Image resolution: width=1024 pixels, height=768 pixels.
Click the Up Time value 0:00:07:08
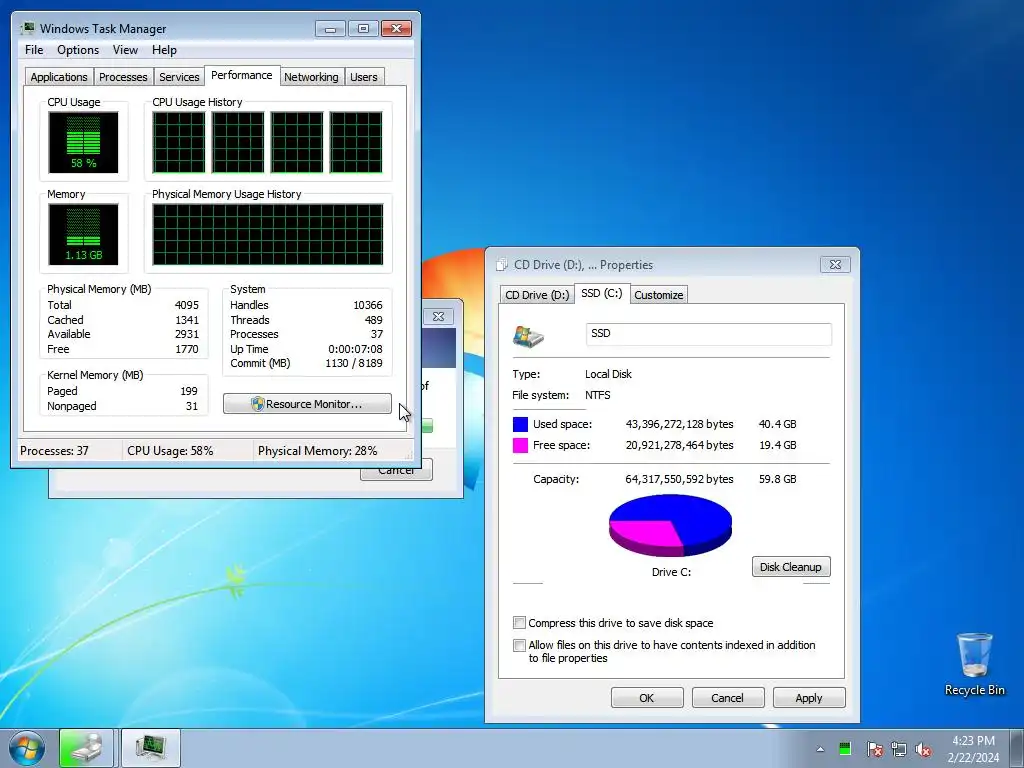point(355,349)
